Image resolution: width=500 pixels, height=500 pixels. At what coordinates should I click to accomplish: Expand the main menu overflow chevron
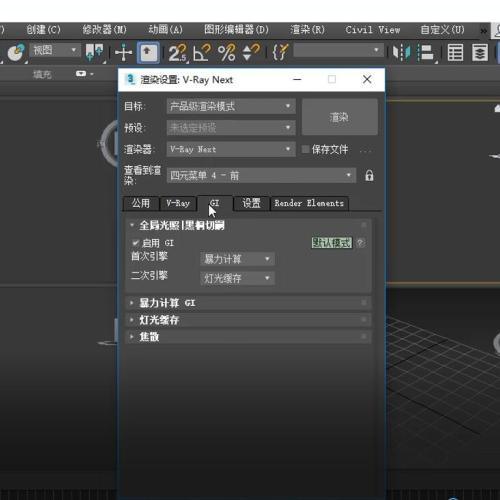[483, 30]
